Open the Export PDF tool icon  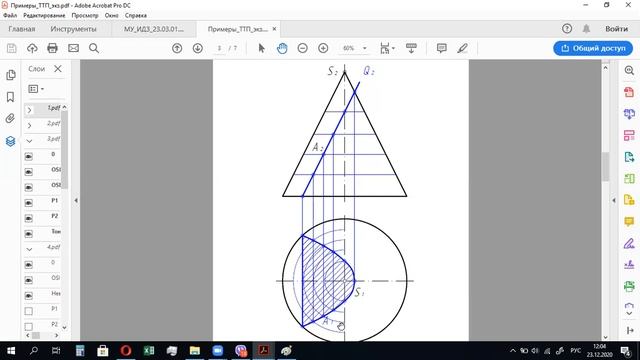pyautogui.click(x=629, y=157)
